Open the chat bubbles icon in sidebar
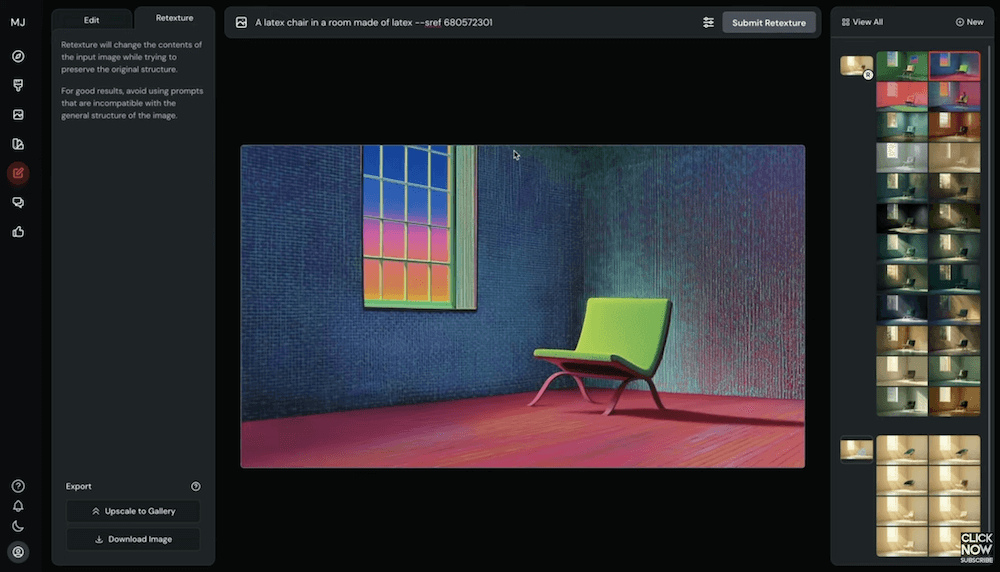 pyautogui.click(x=18, y=203)
